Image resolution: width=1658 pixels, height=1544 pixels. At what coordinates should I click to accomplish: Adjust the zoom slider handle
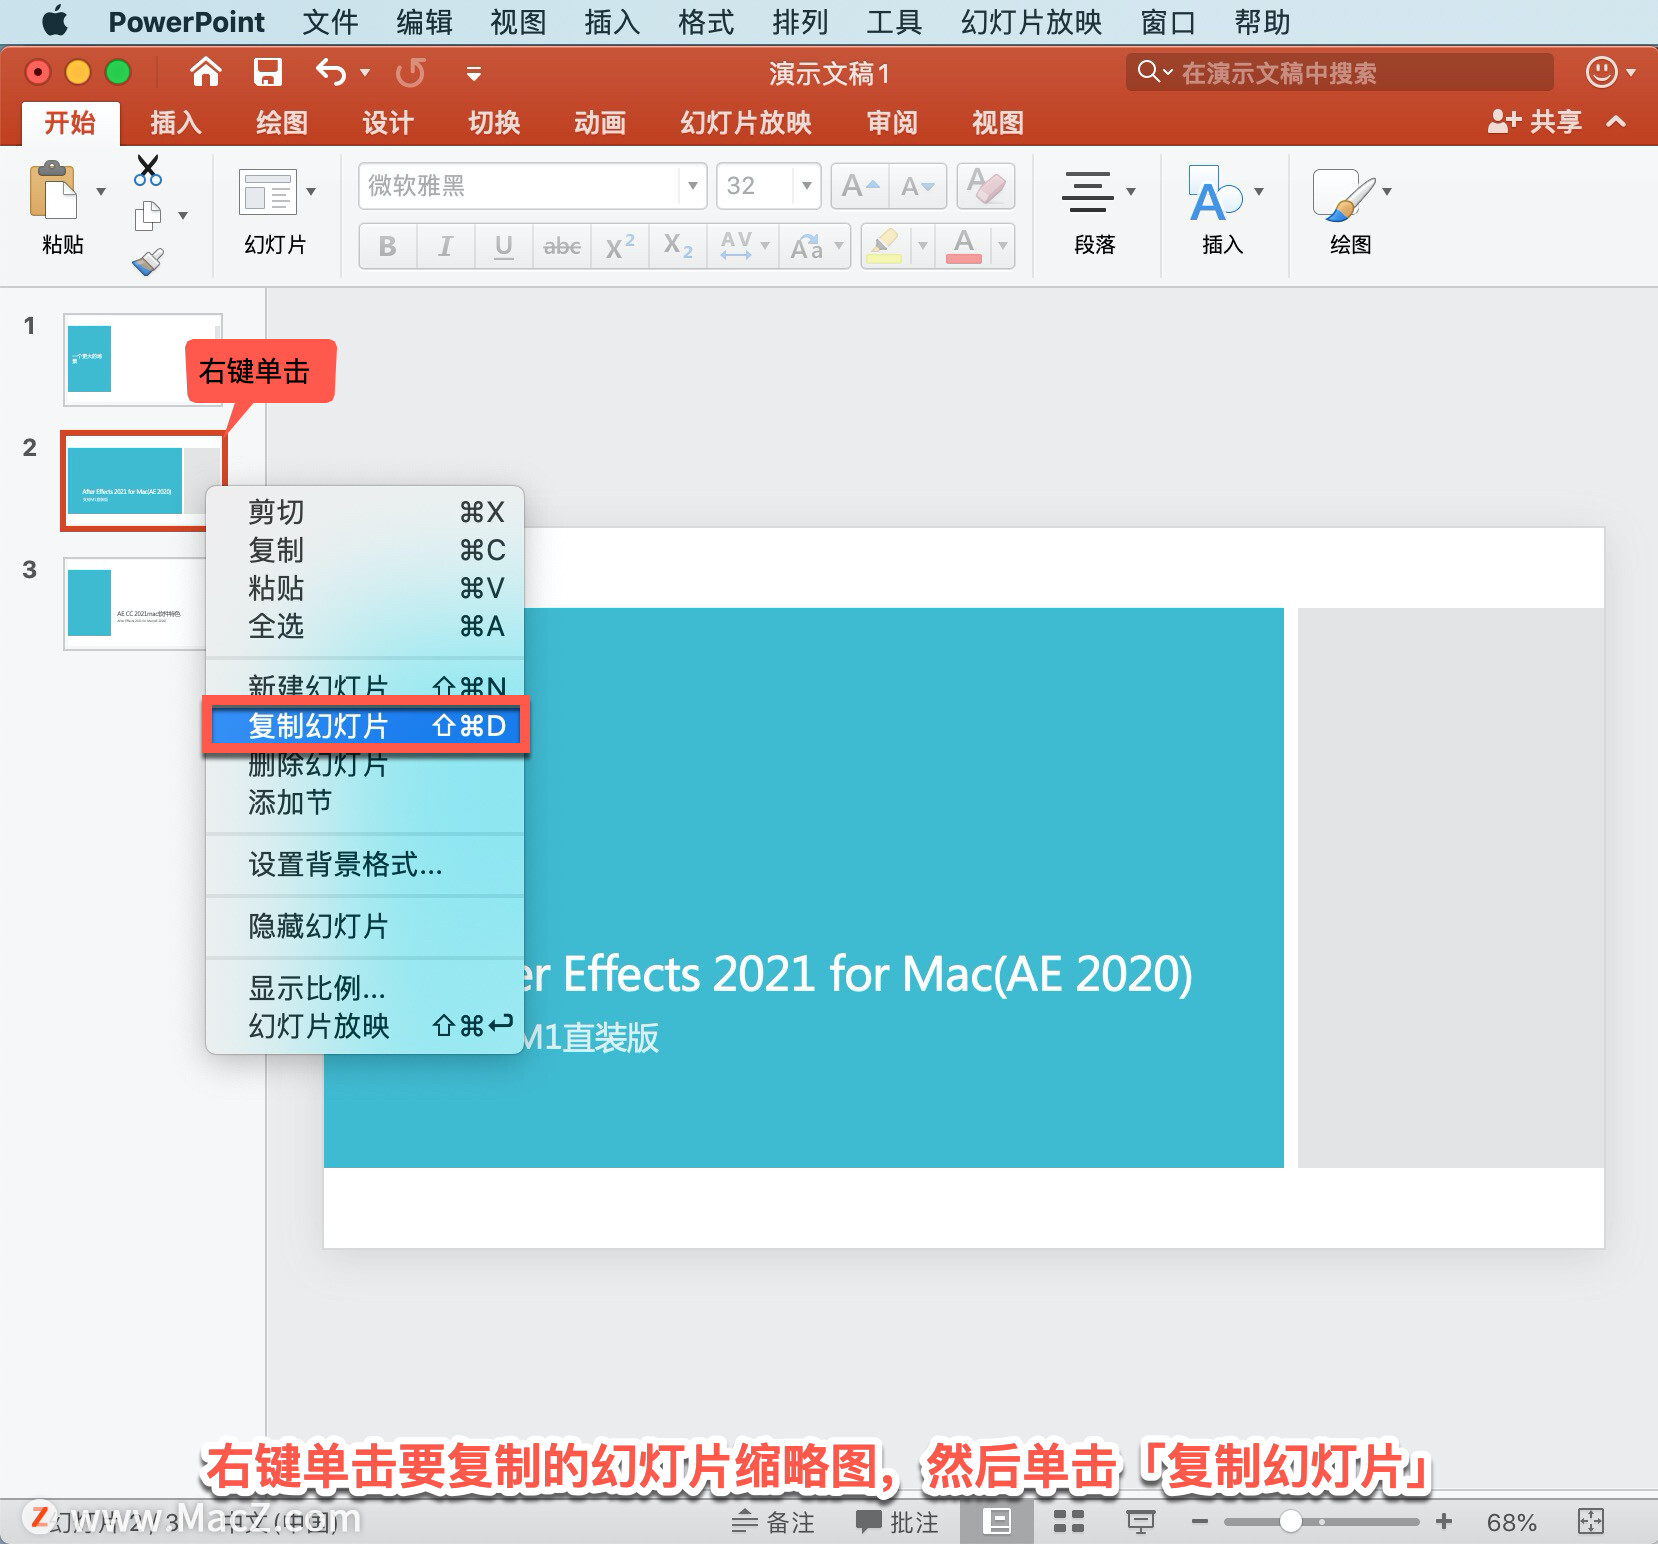click(1291, 1522)
